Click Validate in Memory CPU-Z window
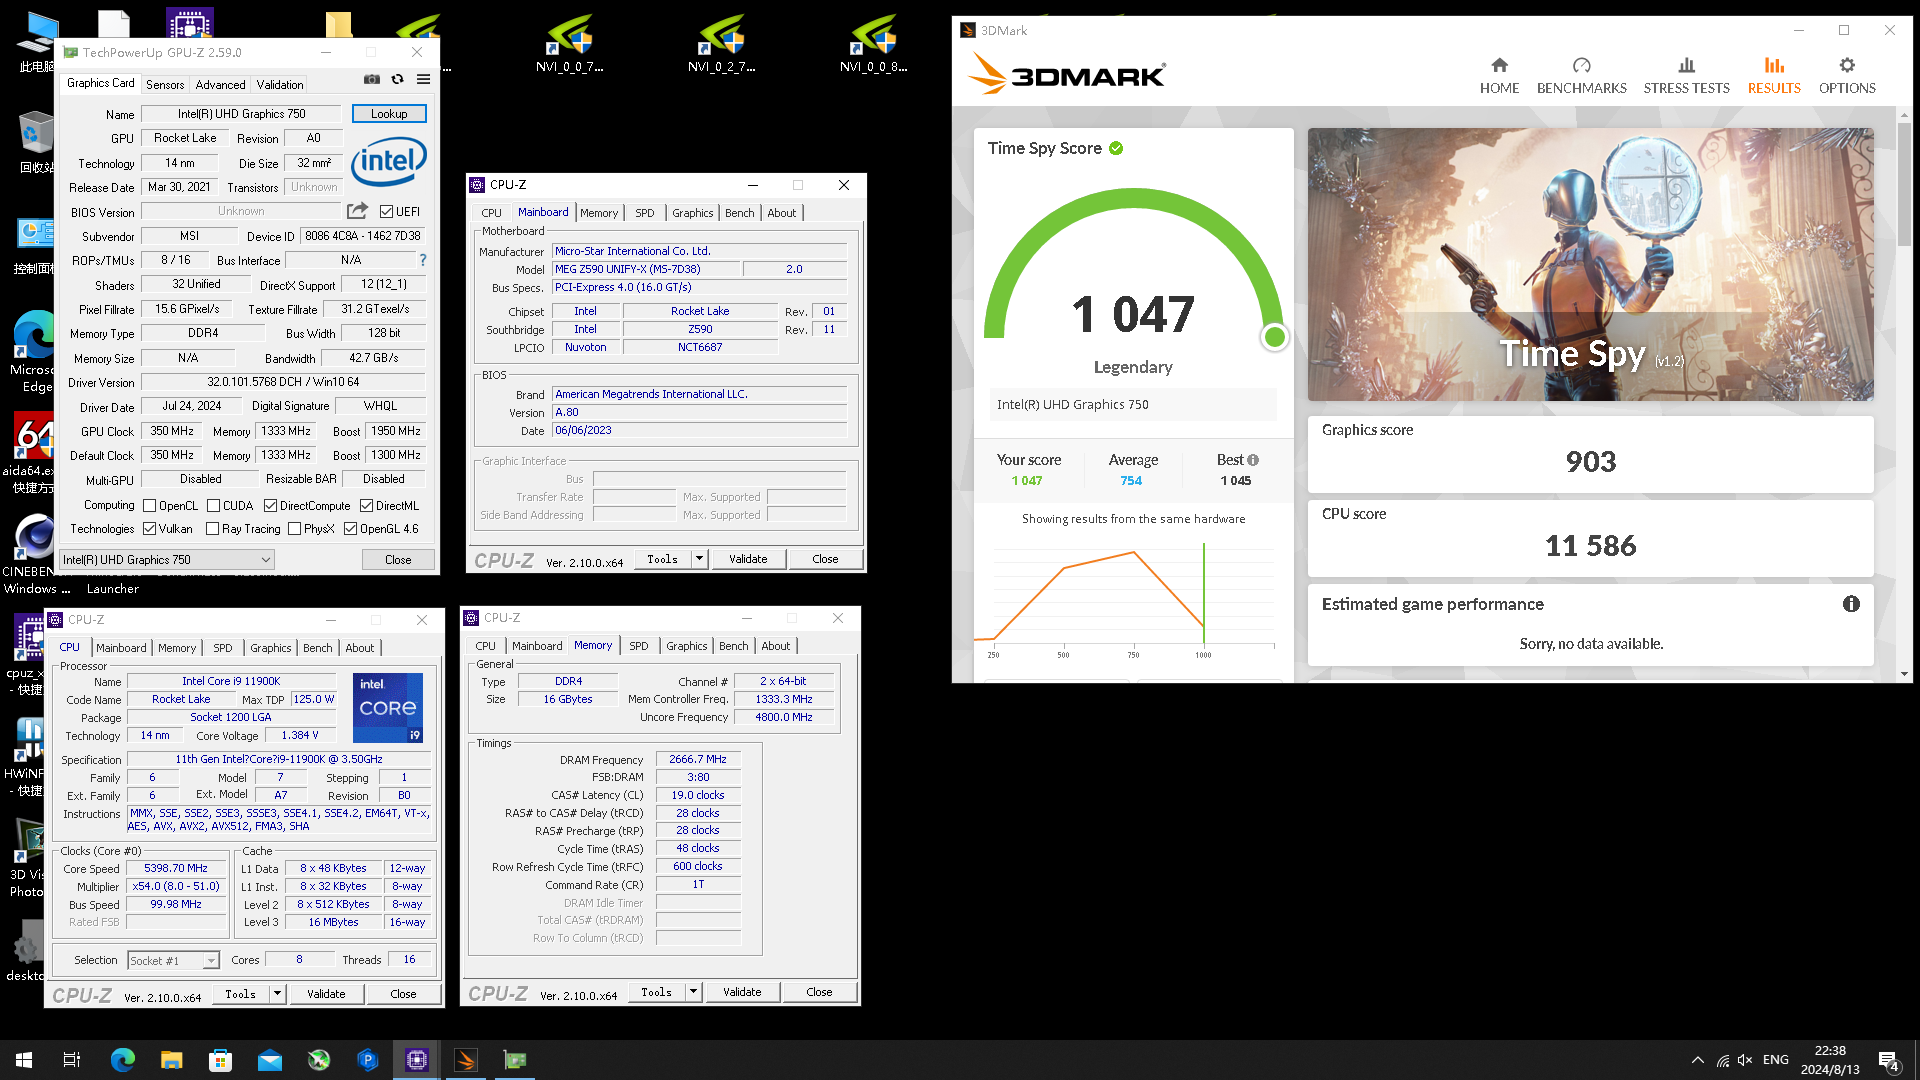 click(741, 992)
